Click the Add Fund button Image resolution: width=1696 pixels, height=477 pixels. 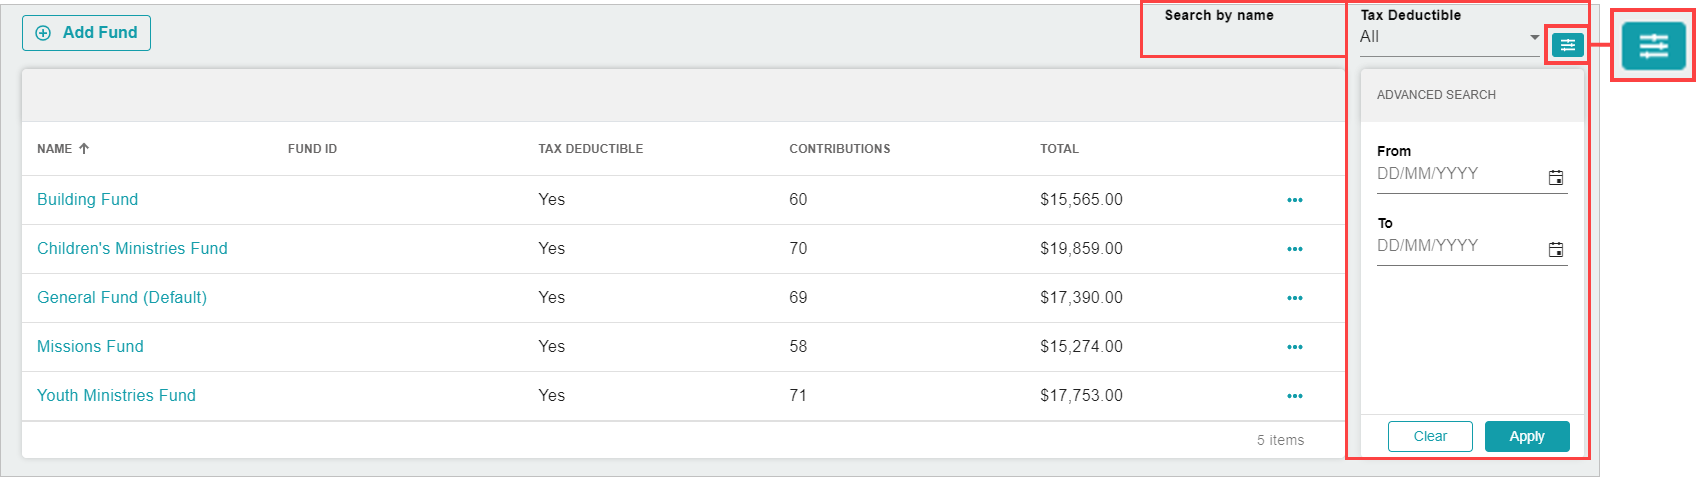[x=86, y=33]
